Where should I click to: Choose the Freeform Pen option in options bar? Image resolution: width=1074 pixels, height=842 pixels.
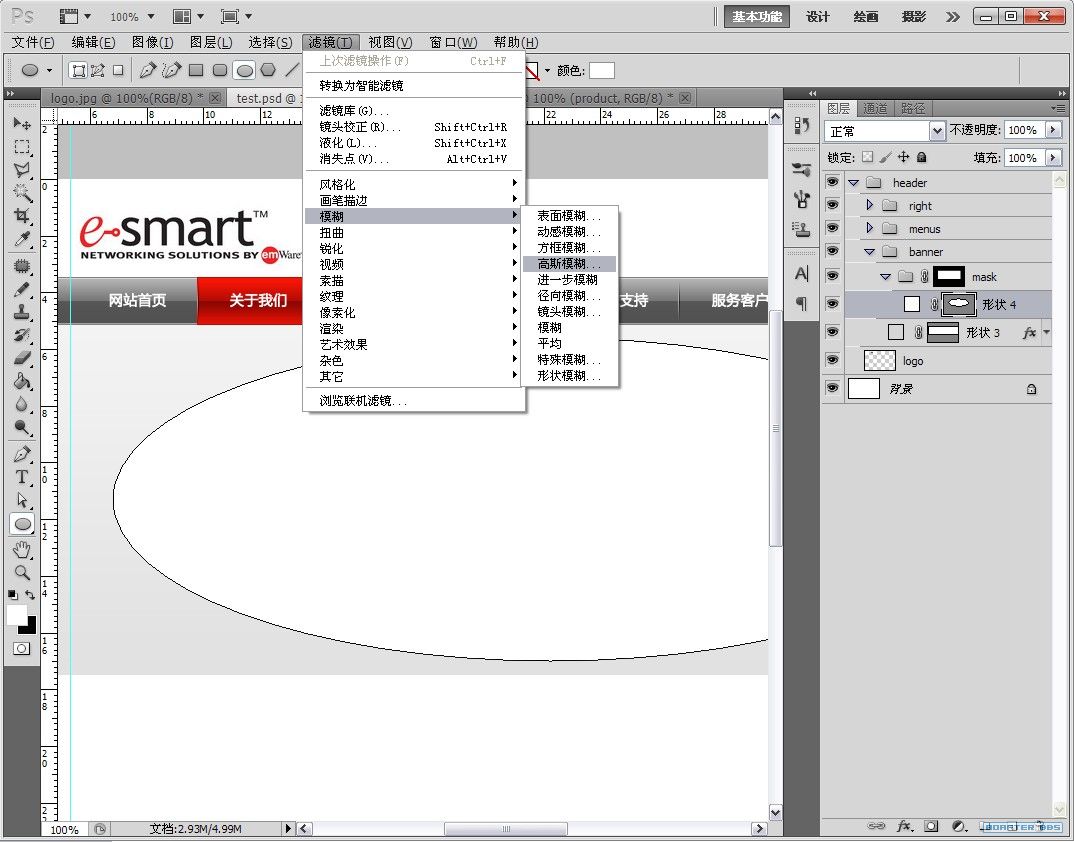click(171, 70)
